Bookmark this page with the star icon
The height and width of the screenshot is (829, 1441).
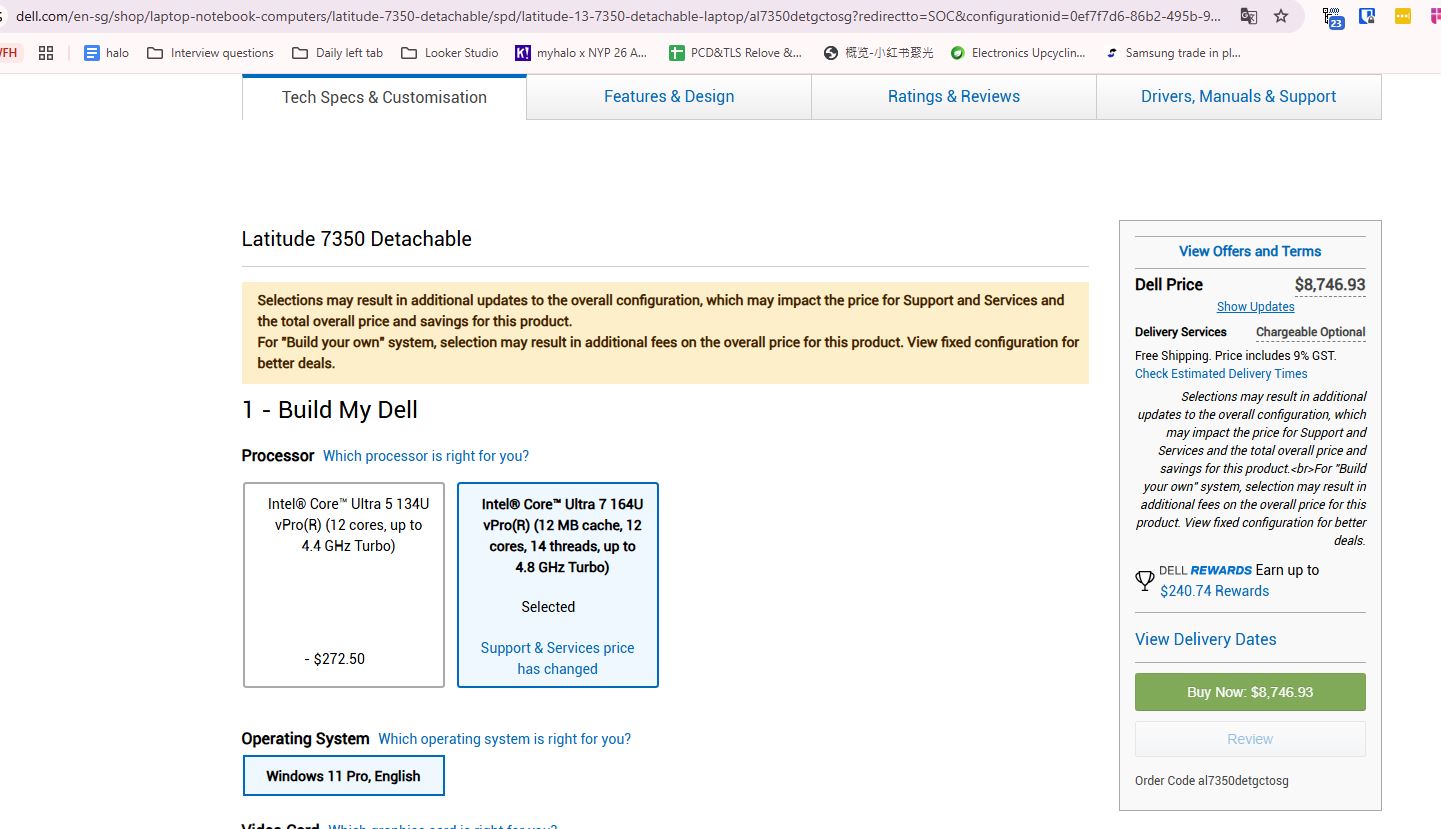pyautogui.click(x=1281, y=16)
